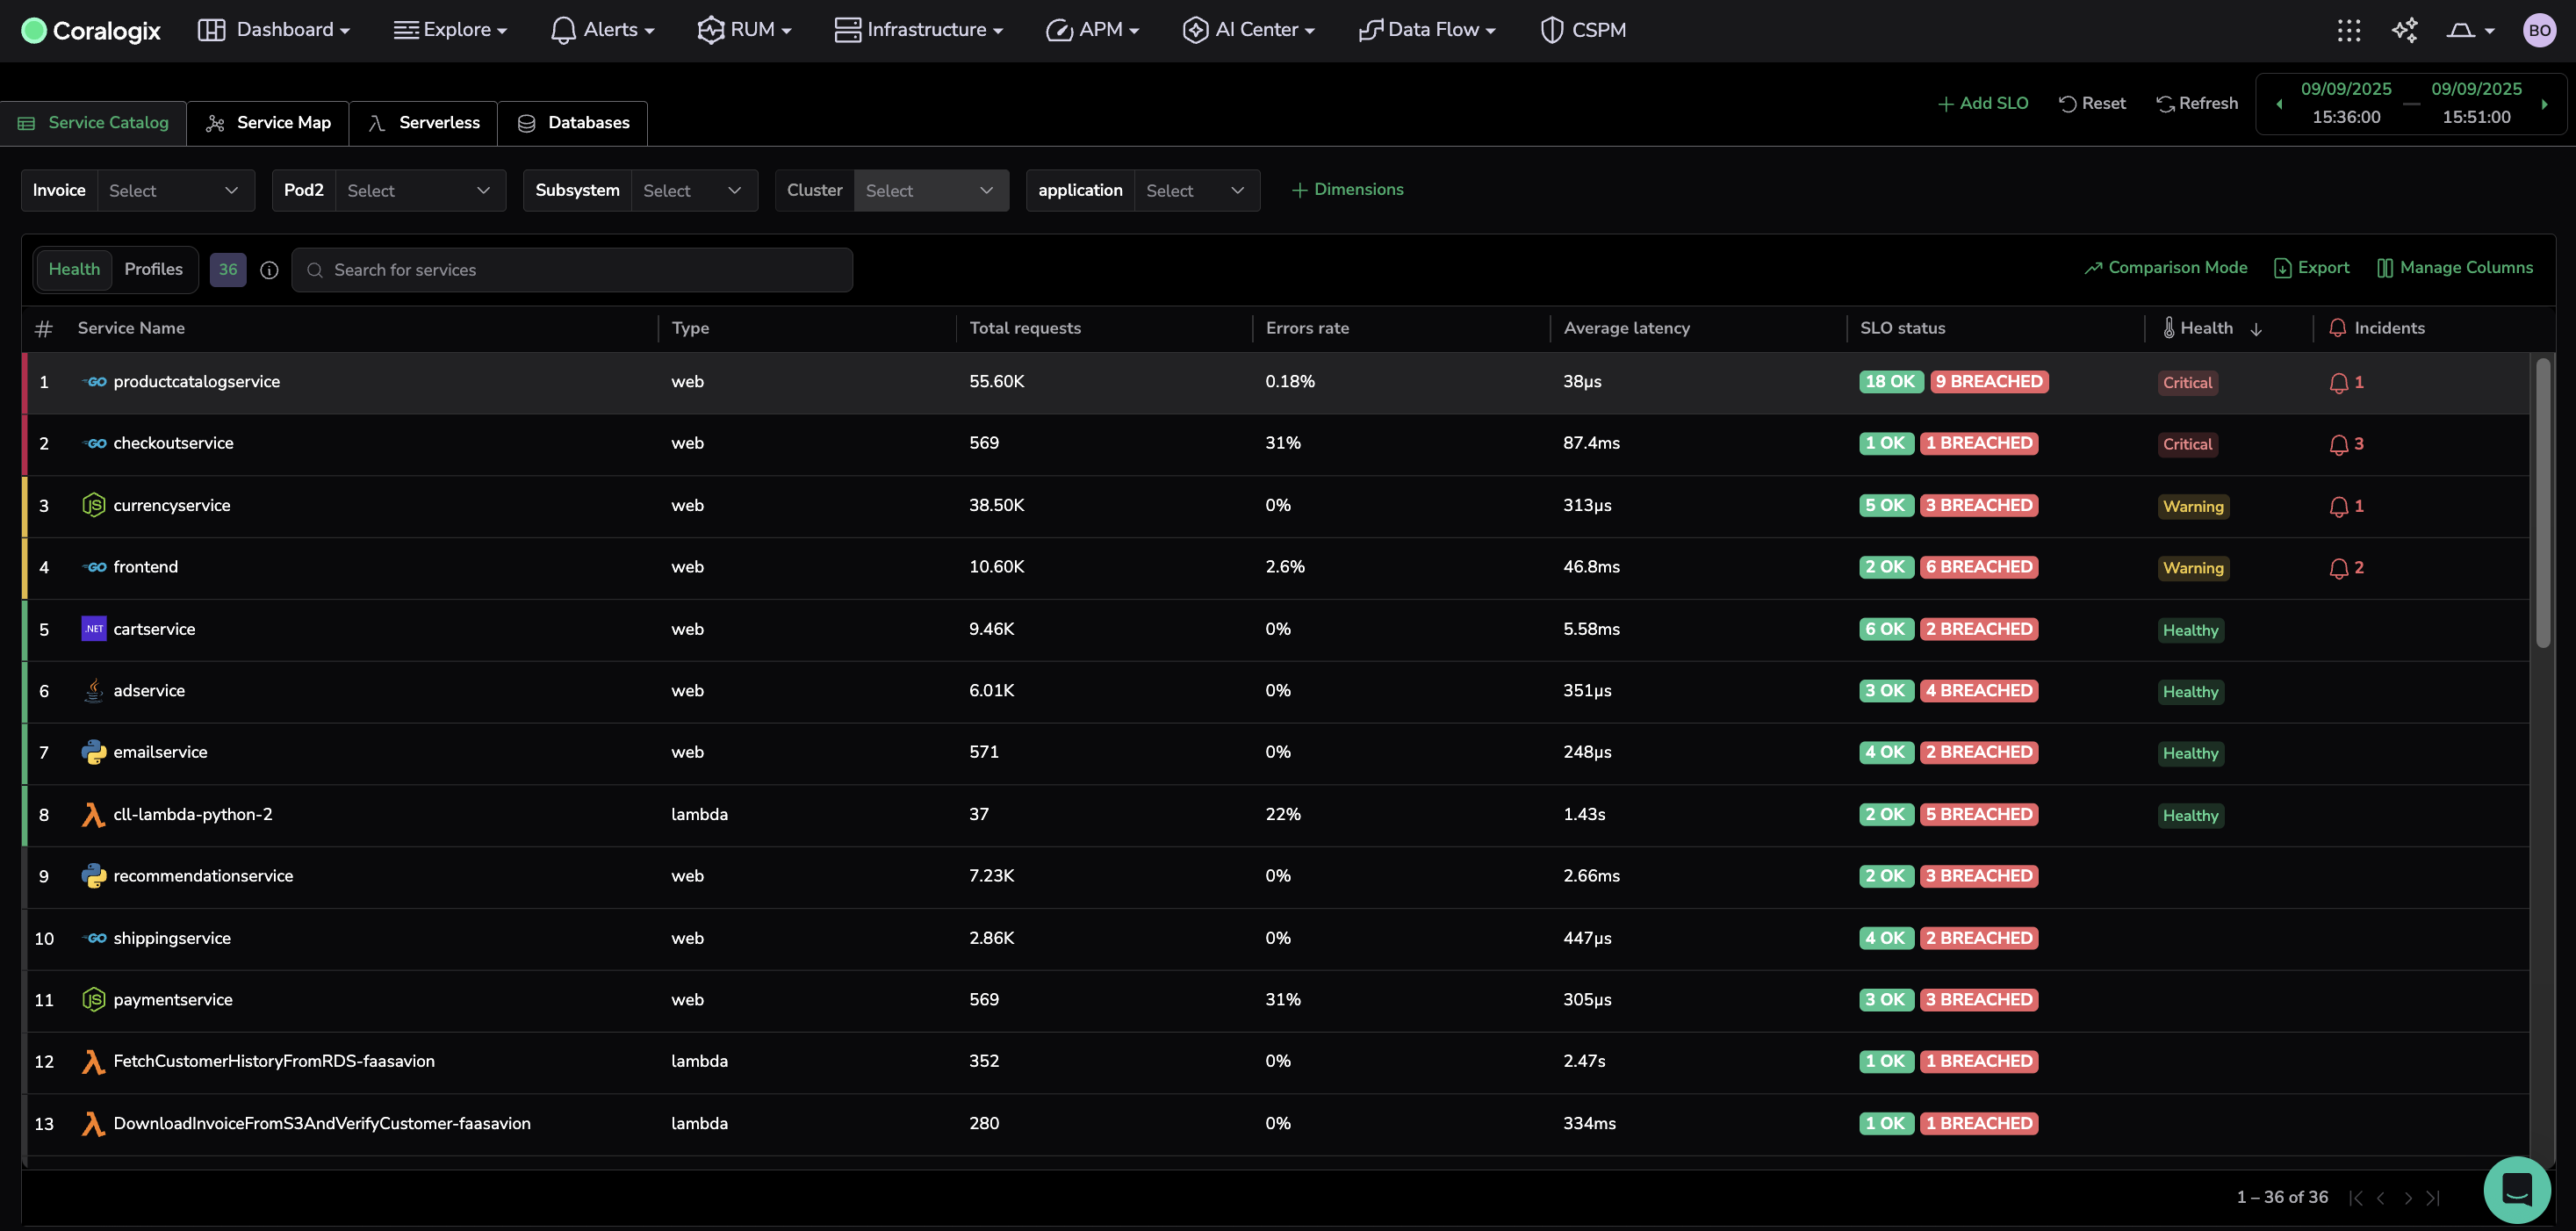Screen dimensions: 2576x1231
Task: Click the Errors rate column header
Action: 1307,329
